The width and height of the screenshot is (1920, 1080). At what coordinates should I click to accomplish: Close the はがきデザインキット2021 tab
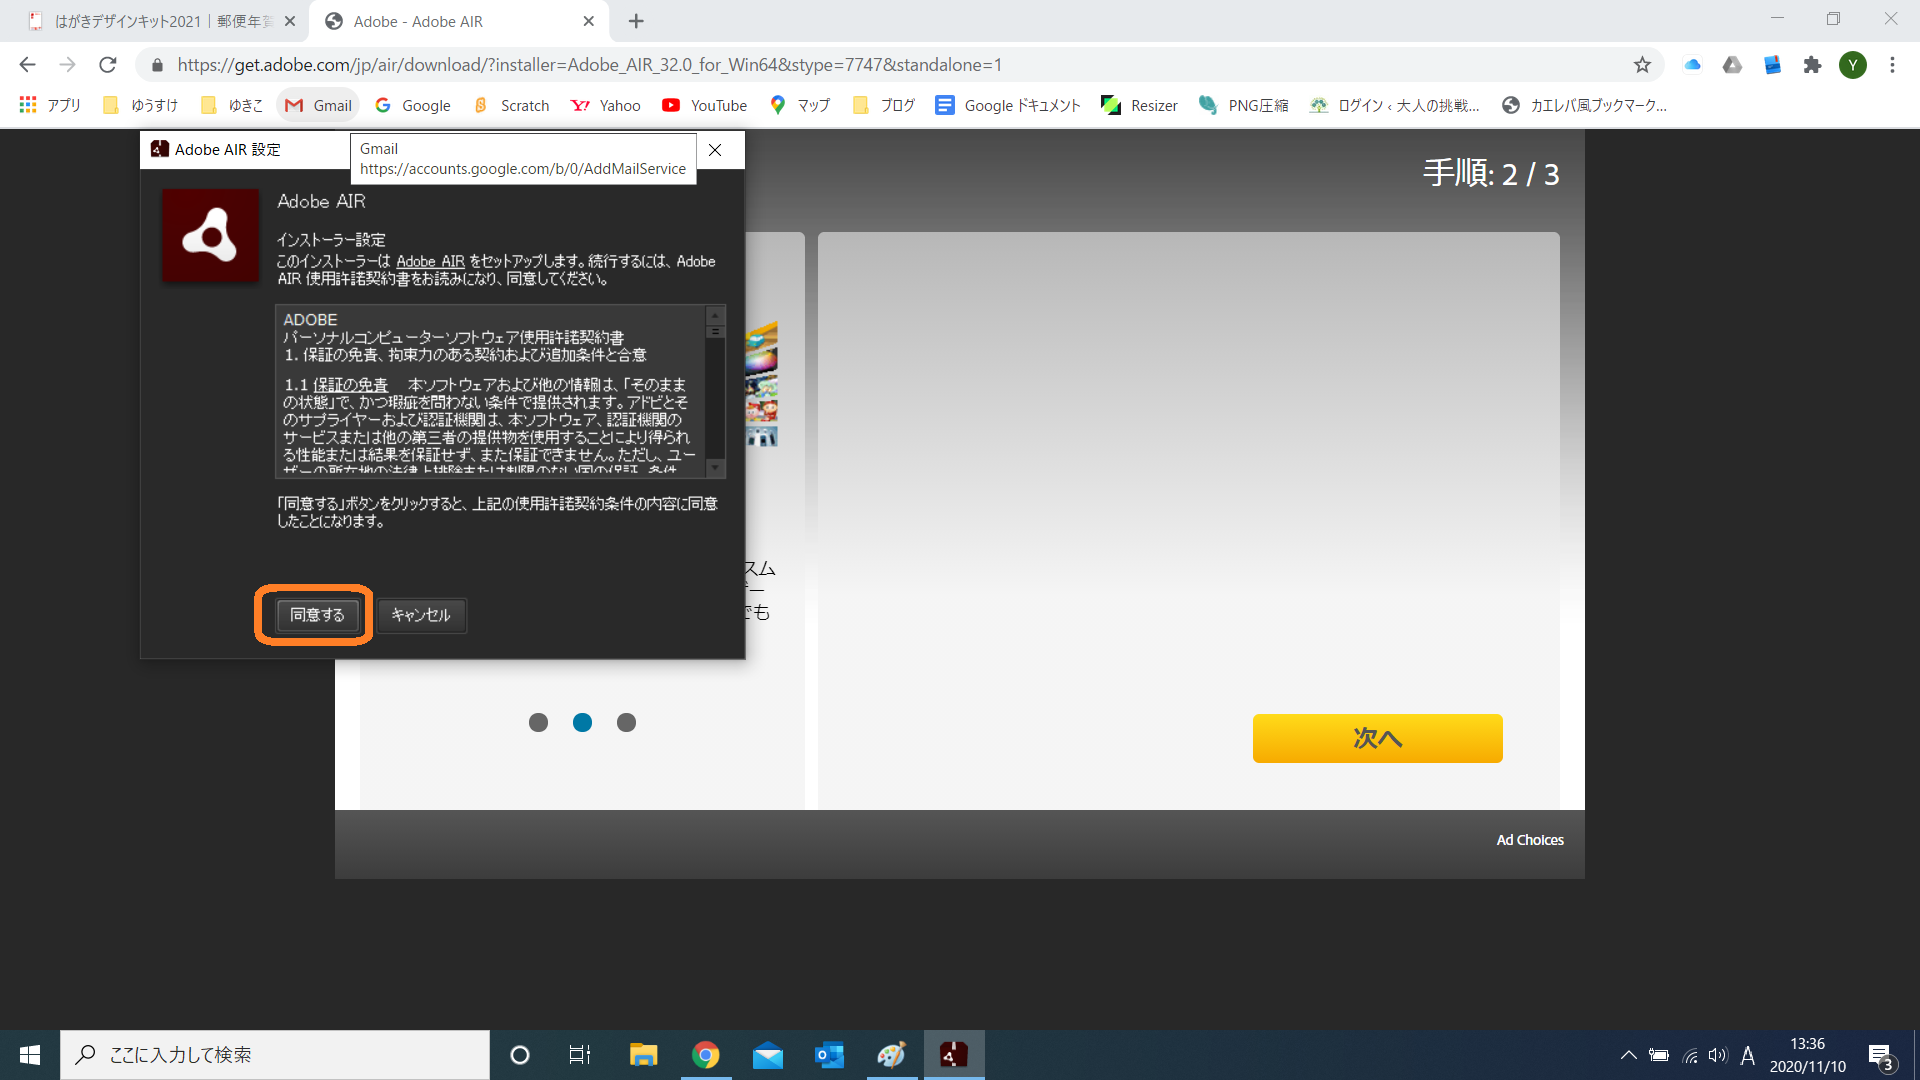290,21
